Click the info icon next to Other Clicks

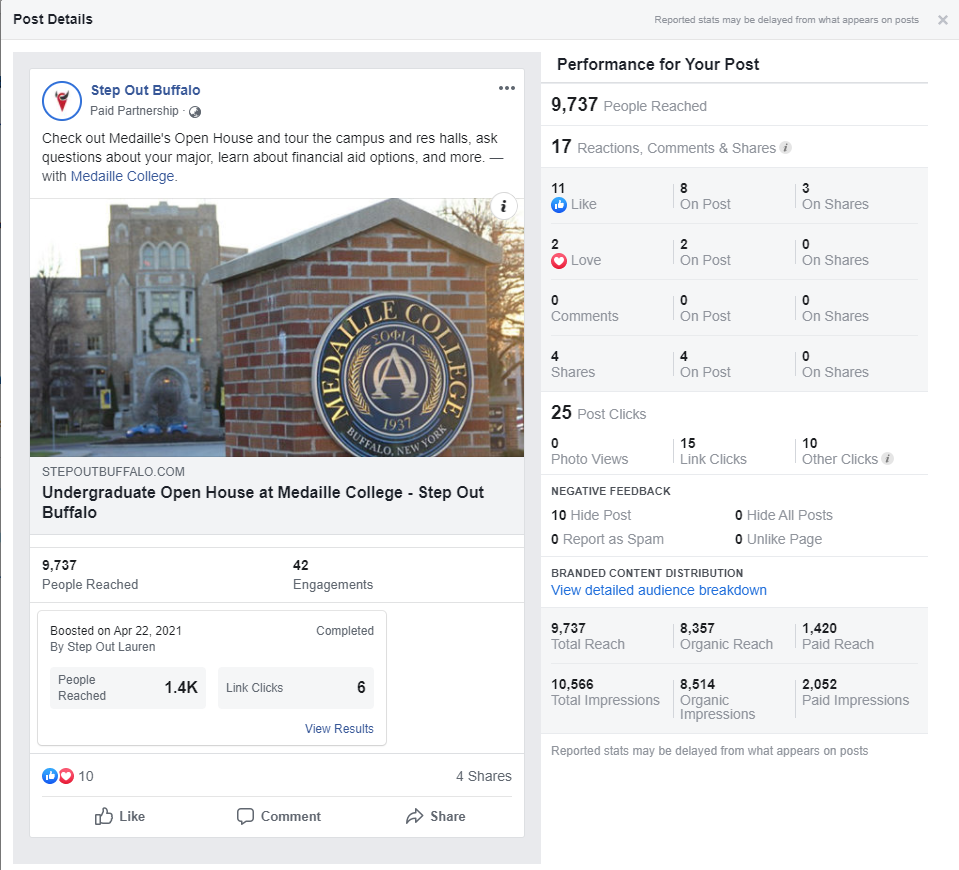888,459
